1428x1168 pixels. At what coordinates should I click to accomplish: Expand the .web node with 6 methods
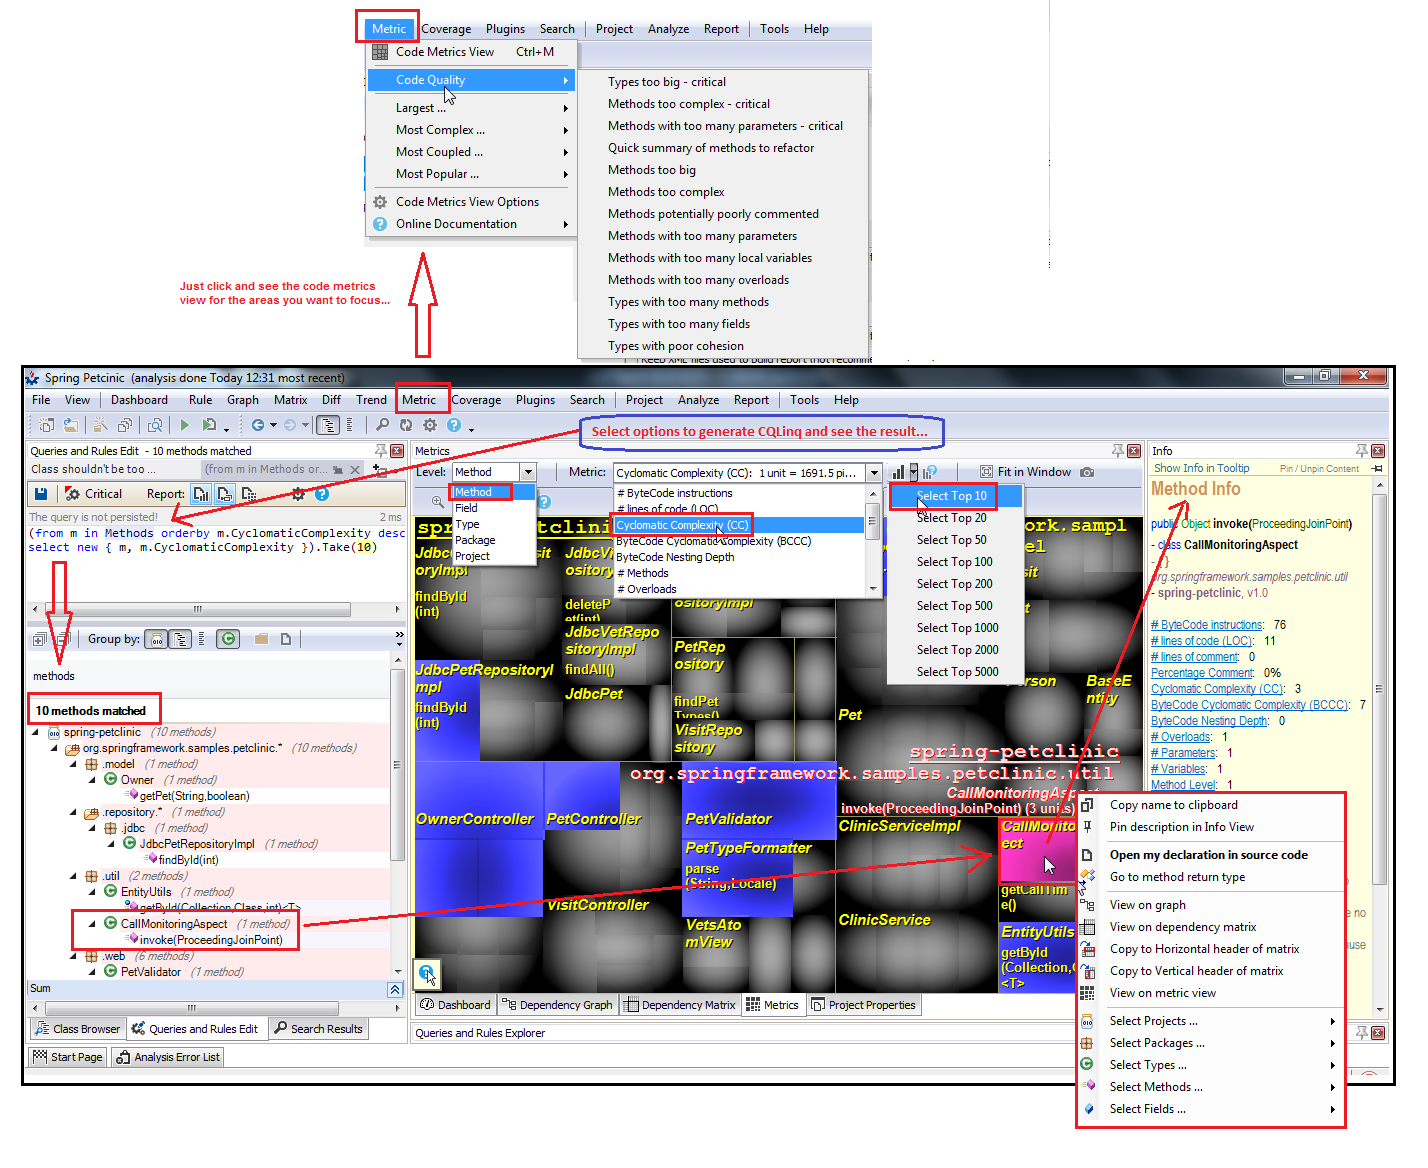72,956
